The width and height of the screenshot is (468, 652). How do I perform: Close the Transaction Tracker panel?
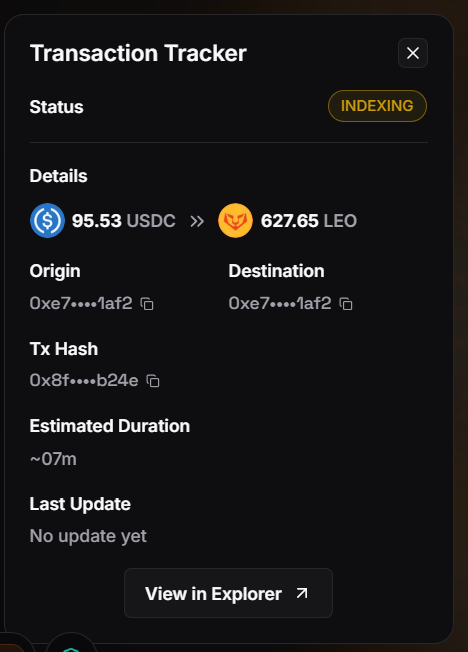[x=413, y=53]
